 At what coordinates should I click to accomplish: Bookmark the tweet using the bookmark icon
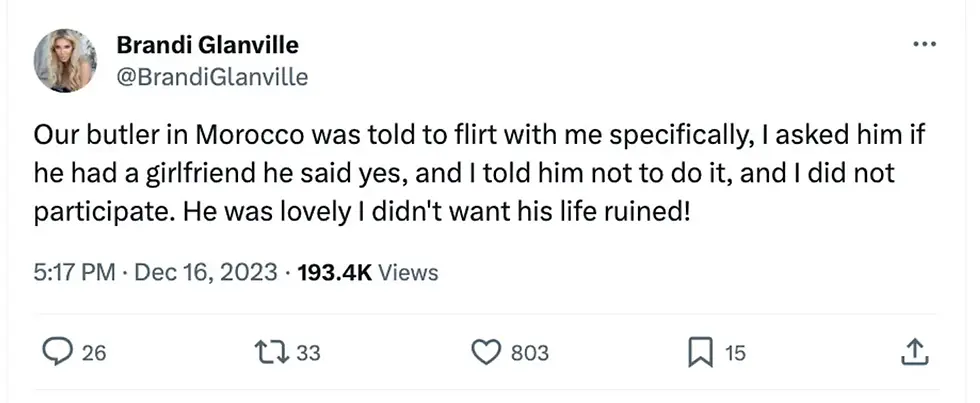pyautogui.click(x=700, y=351)
